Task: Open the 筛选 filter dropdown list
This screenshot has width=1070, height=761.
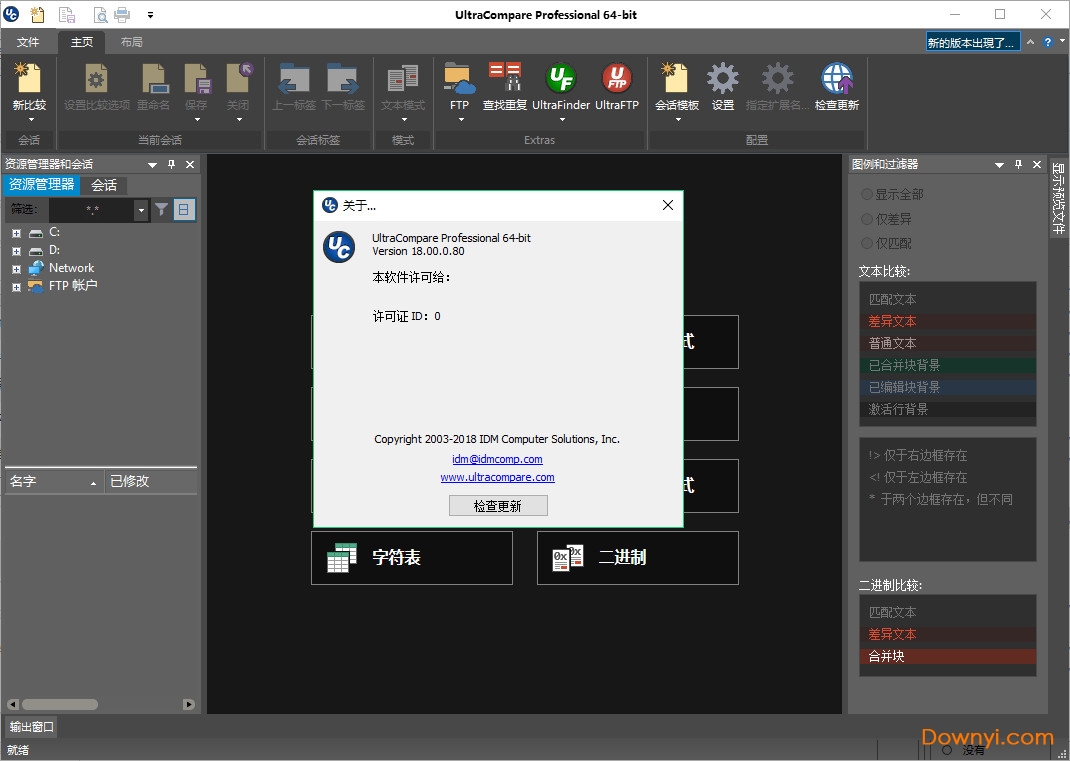Action: [139, 209]
